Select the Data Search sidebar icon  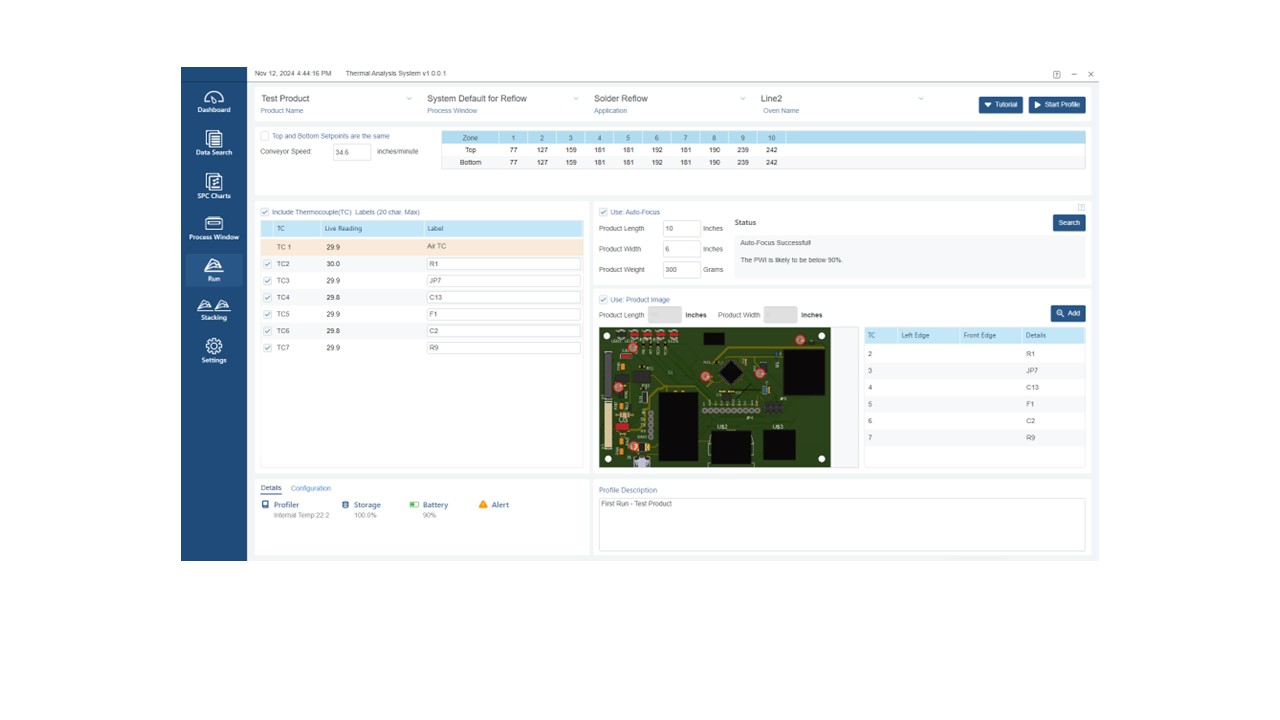tap(212, 141)
